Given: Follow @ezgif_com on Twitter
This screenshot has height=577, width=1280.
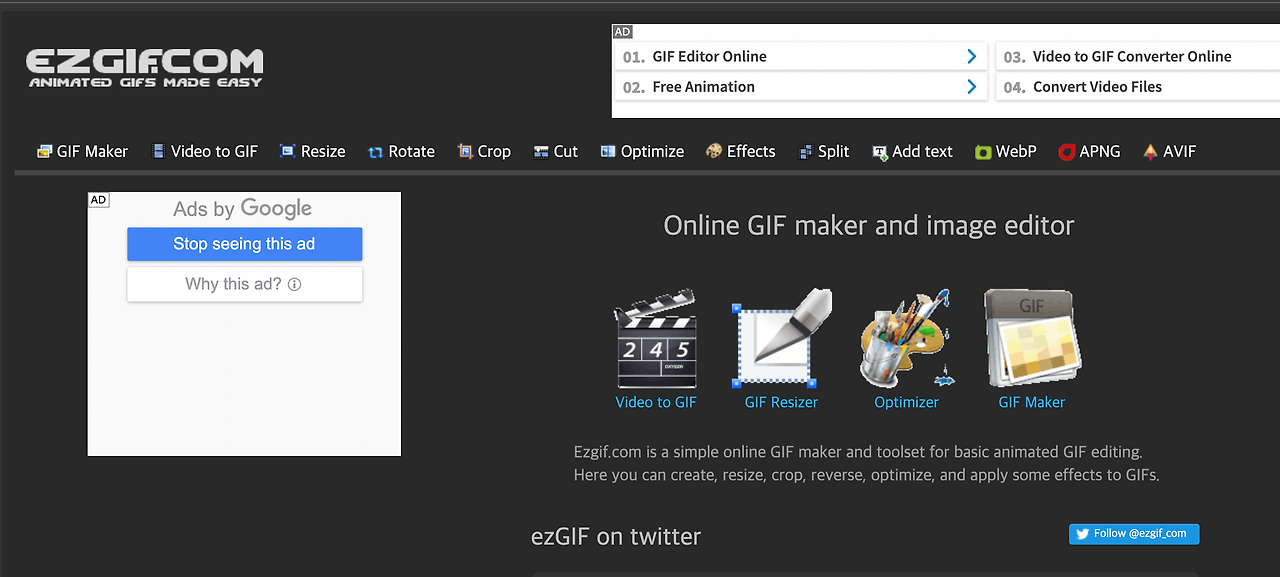Looking at the screenshot, I should click(1134, 534).
